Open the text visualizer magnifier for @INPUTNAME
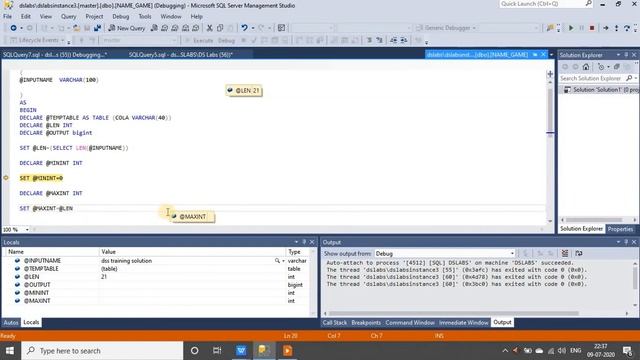Image resolution: width=640 pixels, height=360 pixels. coord(277,260)
